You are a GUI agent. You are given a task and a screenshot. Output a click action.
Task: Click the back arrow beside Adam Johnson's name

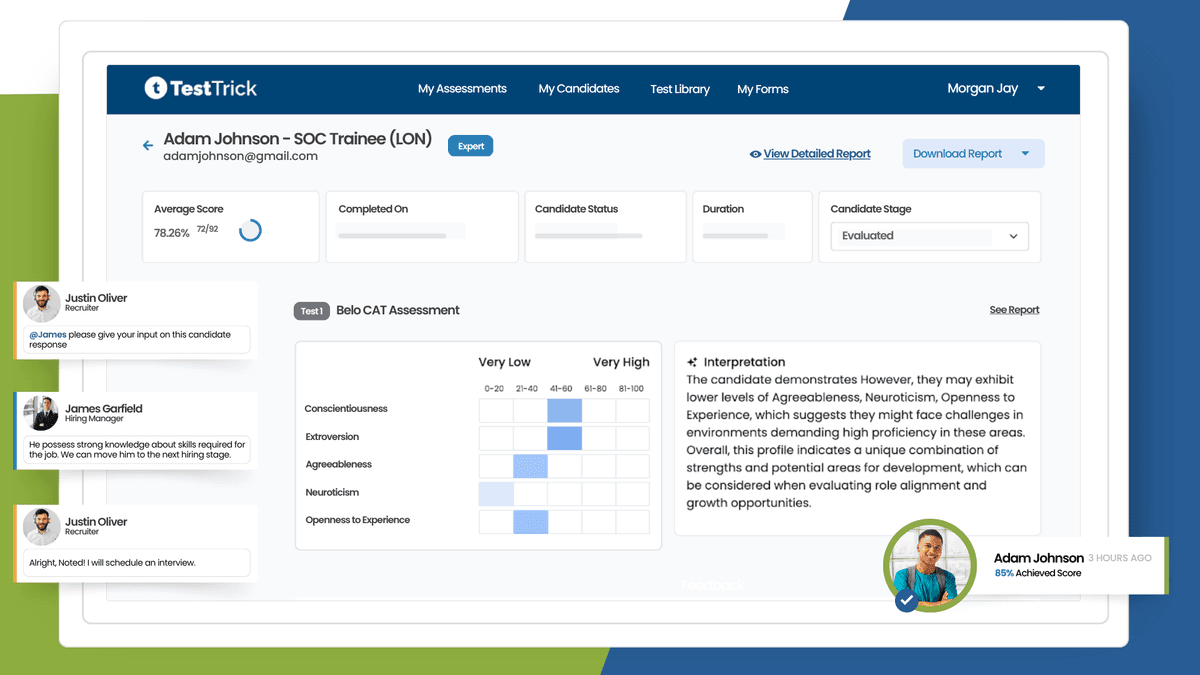coord(146,144)
